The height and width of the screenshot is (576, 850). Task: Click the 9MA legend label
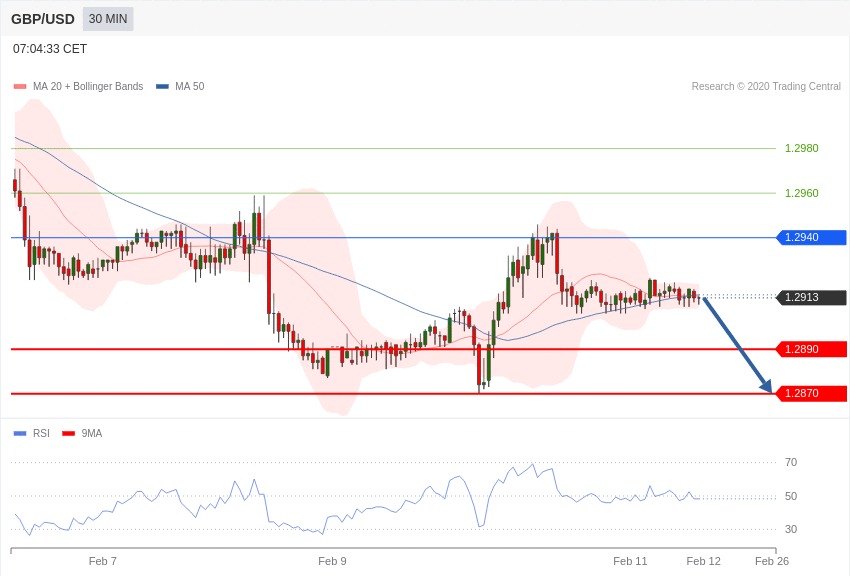tap(92, 433)
